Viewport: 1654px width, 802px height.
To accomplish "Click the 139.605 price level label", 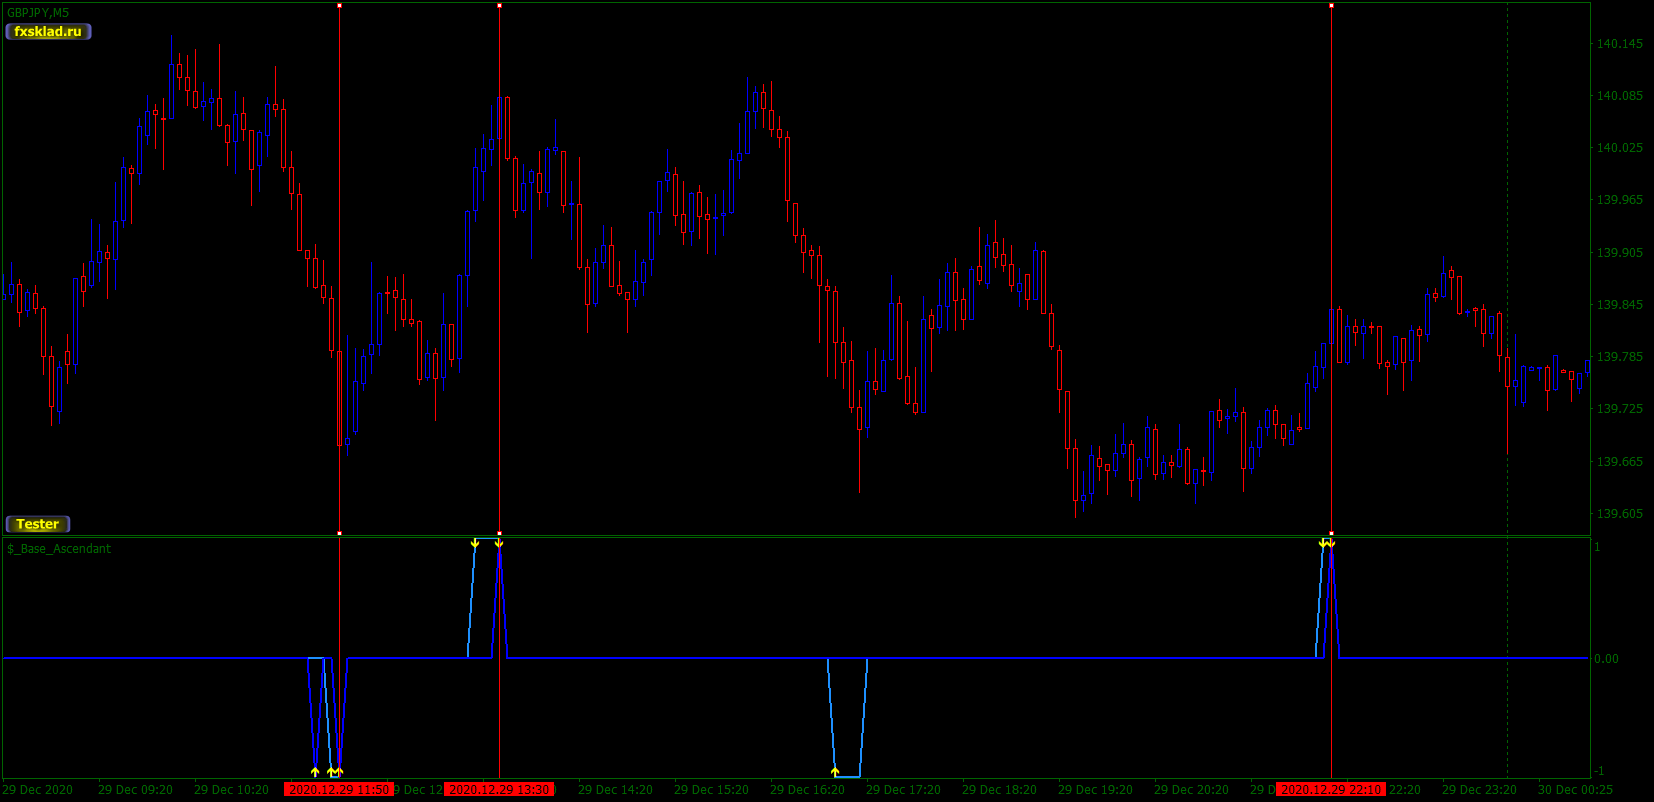I will [1619, 514].
